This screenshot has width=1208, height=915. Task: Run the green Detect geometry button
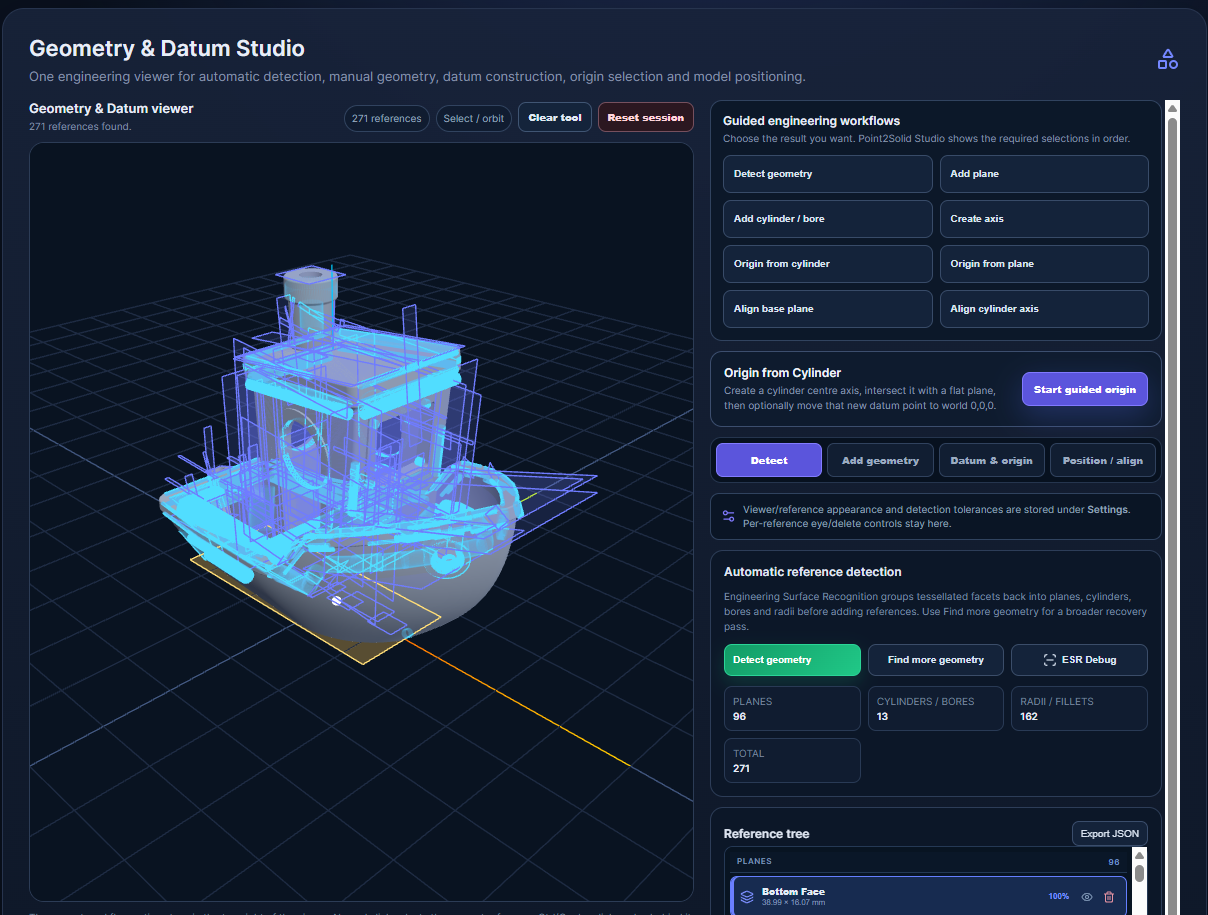(792, 660)
